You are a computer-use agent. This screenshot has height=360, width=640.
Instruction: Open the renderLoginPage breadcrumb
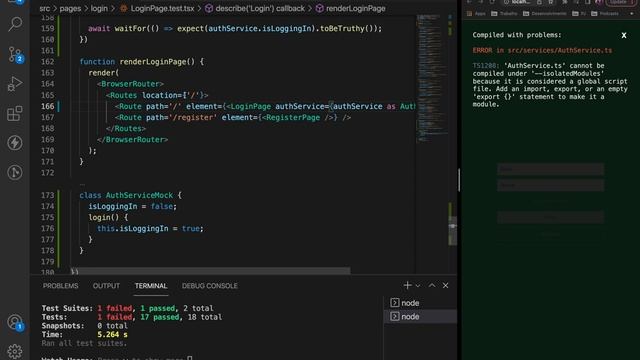point(351,9)
